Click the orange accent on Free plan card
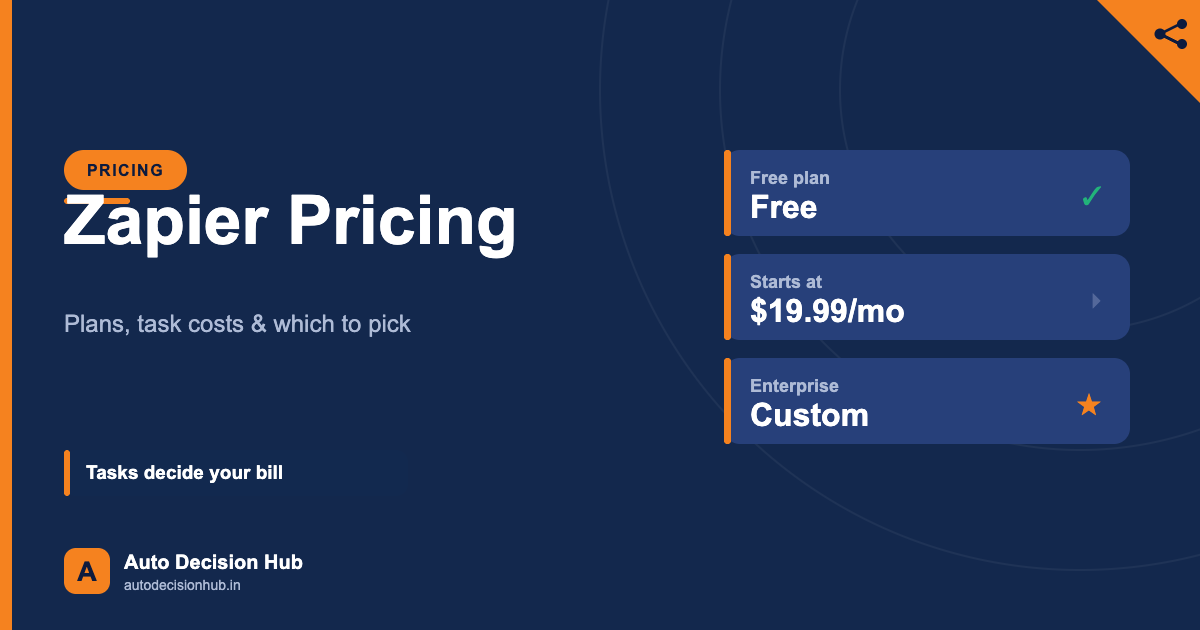Image resolution: width=1200 pixels, height=630 pixels. click(x=727, y=193)
